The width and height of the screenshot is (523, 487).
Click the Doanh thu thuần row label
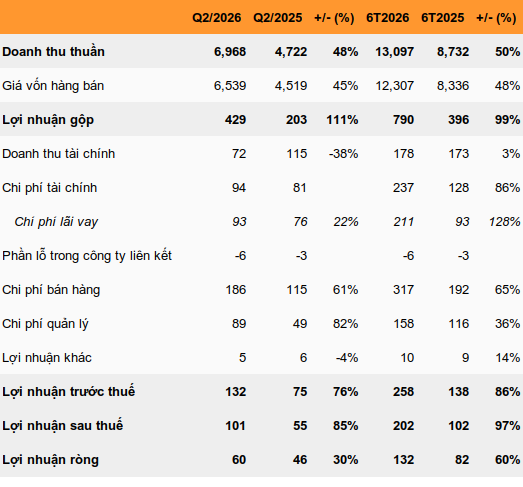pyautogui.click(x=53, y=52)
